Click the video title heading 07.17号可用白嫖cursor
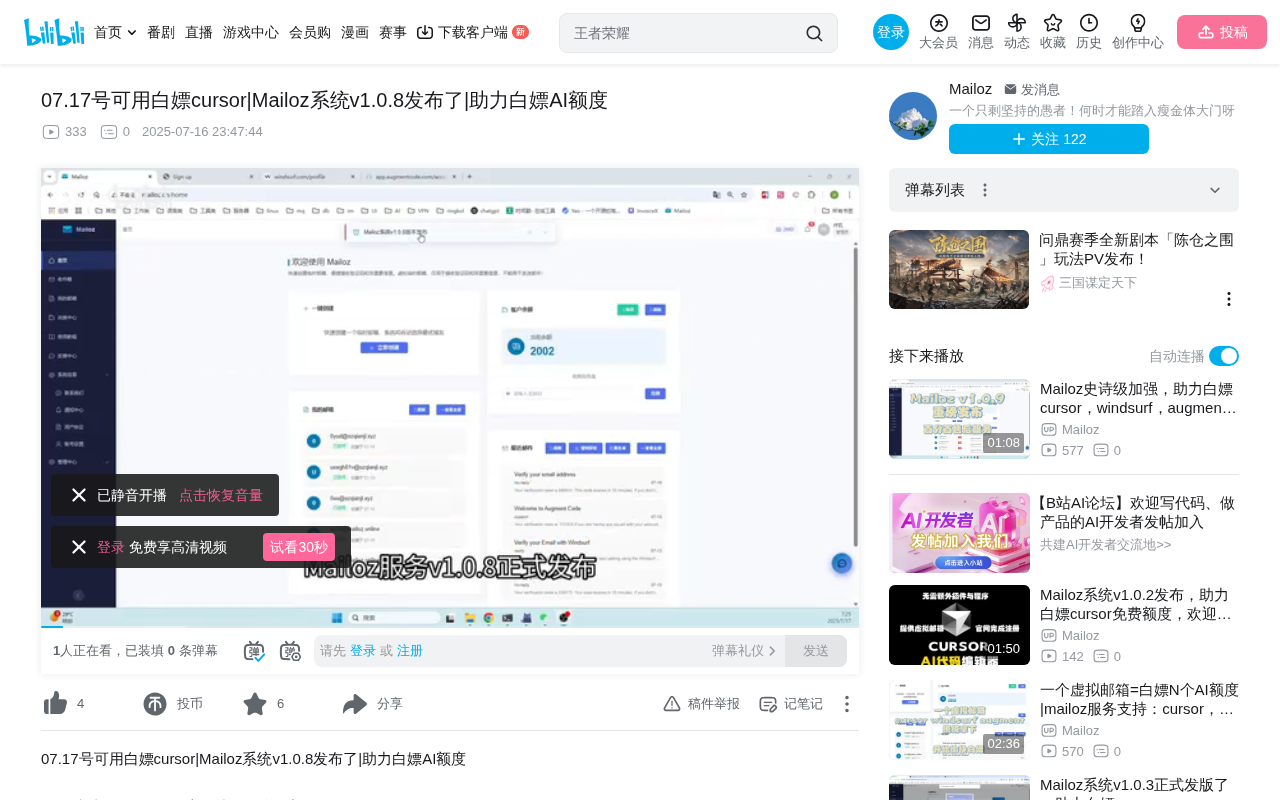 (x=324, y=100)
